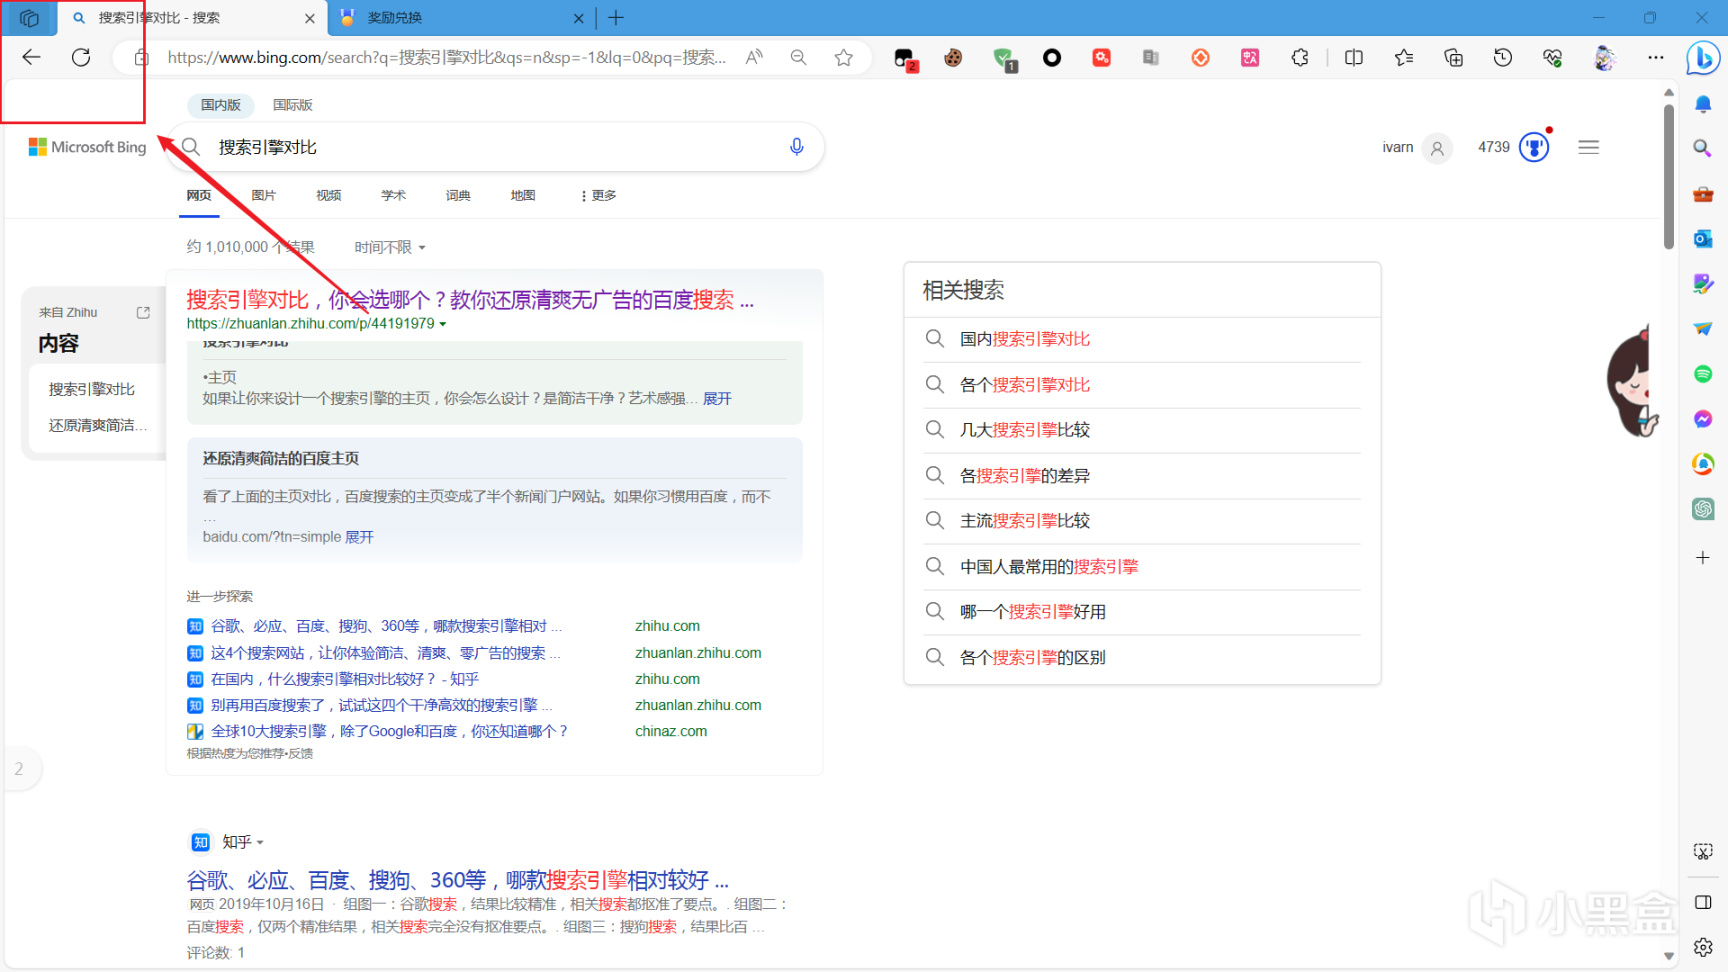Expand the 知乎 source dropdown arrow
The height and width of the screenshot is (972, 1728).
point(260,843)
